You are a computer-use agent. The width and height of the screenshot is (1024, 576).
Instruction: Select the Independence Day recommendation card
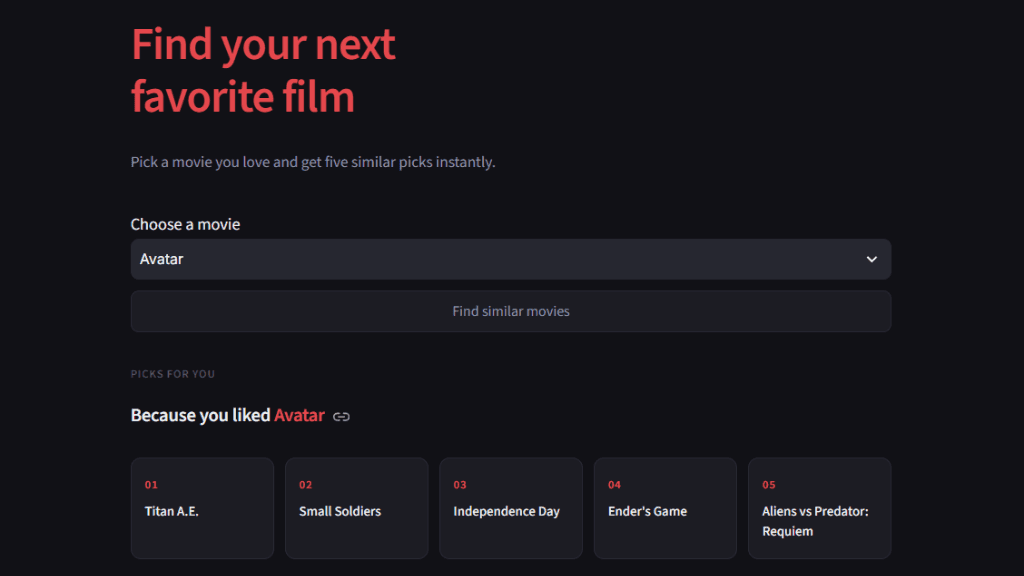[511, 508]
